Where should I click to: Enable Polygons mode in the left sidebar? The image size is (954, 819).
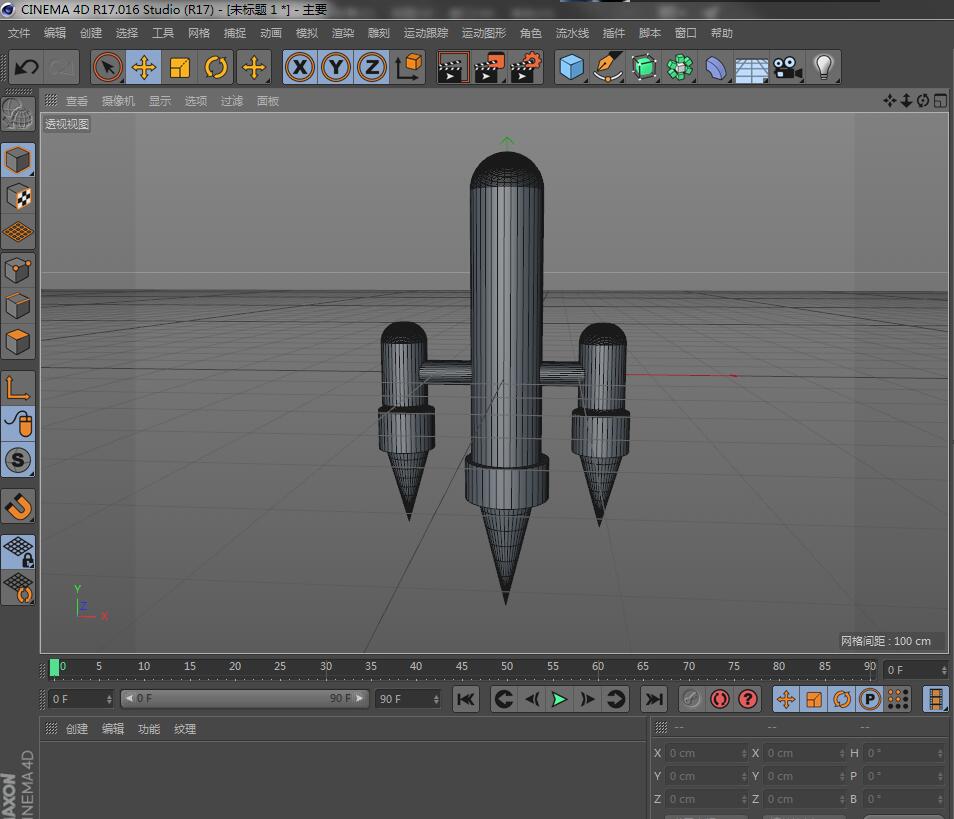(x=18, y=342)
